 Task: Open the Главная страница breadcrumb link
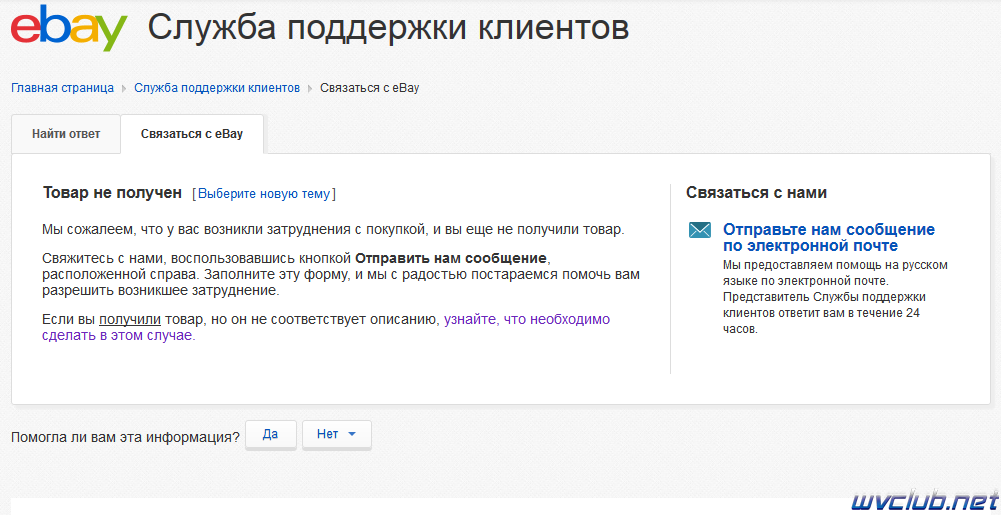pos(63,88)
